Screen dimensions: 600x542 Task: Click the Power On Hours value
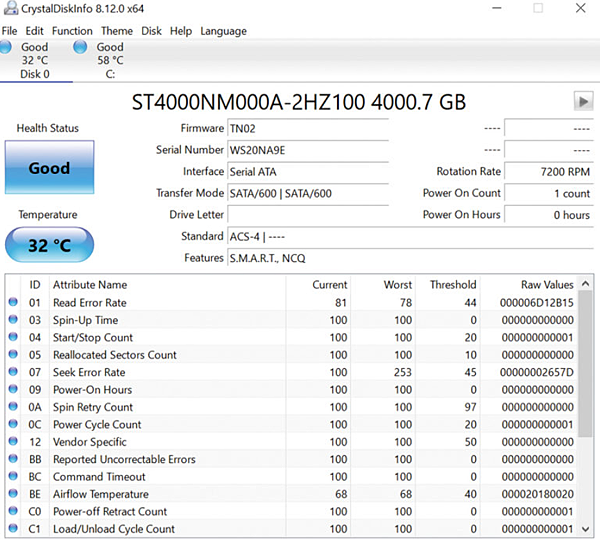(549, 215)
